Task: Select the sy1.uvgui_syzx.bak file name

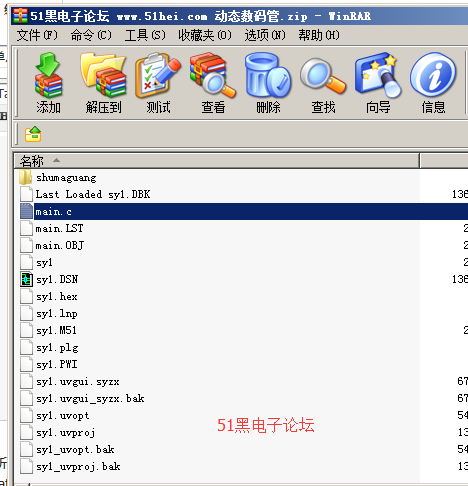Action: 90,398
